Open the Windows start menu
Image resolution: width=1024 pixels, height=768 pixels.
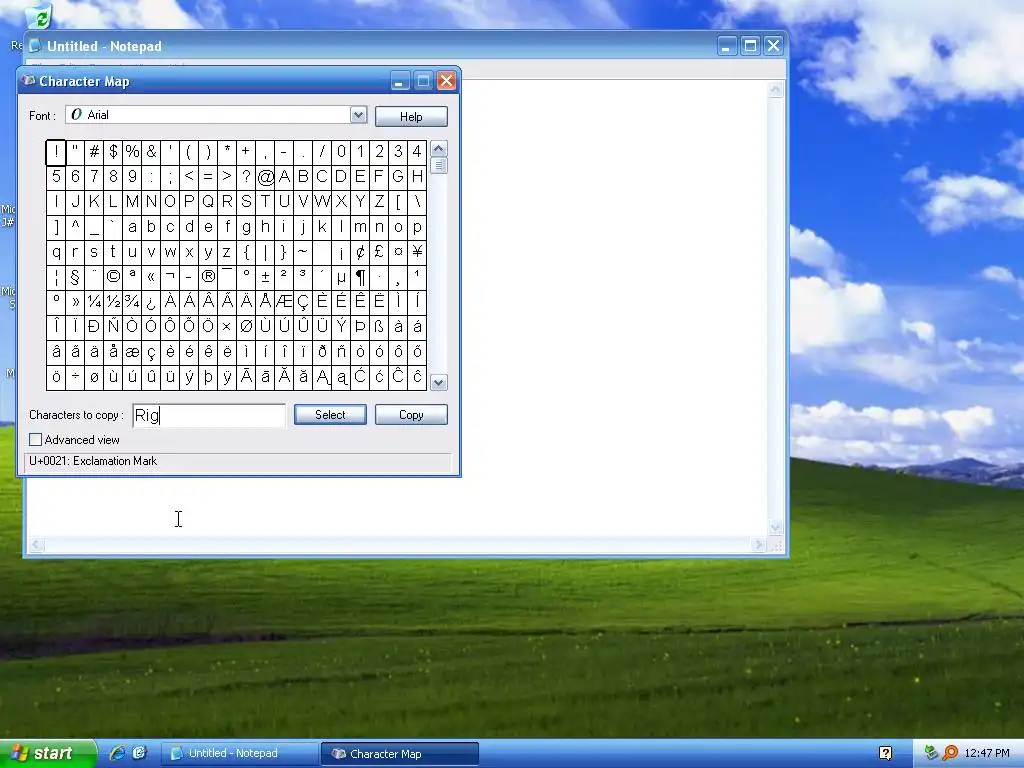pyautogui.click(x=47, y=754)
